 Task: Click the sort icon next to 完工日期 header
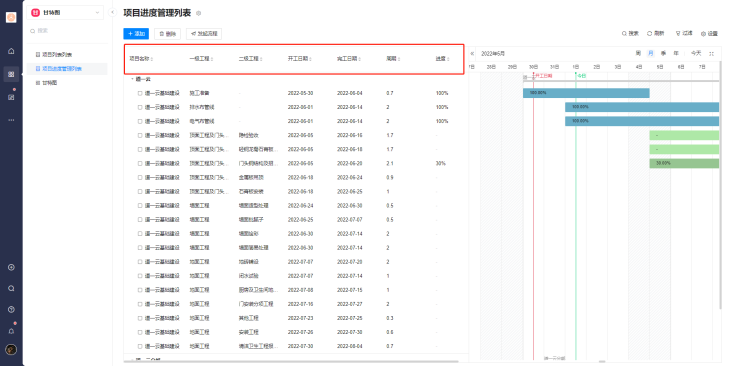tap(359, 59)
